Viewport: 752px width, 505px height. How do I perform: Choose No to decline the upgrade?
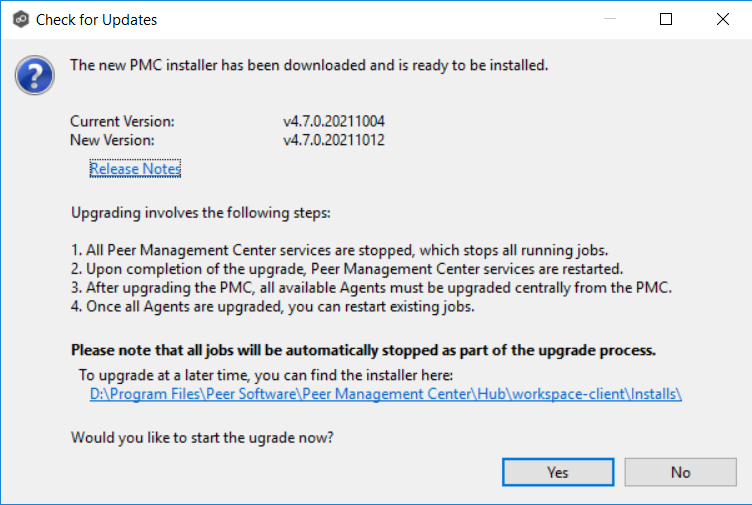pos(680,472)
